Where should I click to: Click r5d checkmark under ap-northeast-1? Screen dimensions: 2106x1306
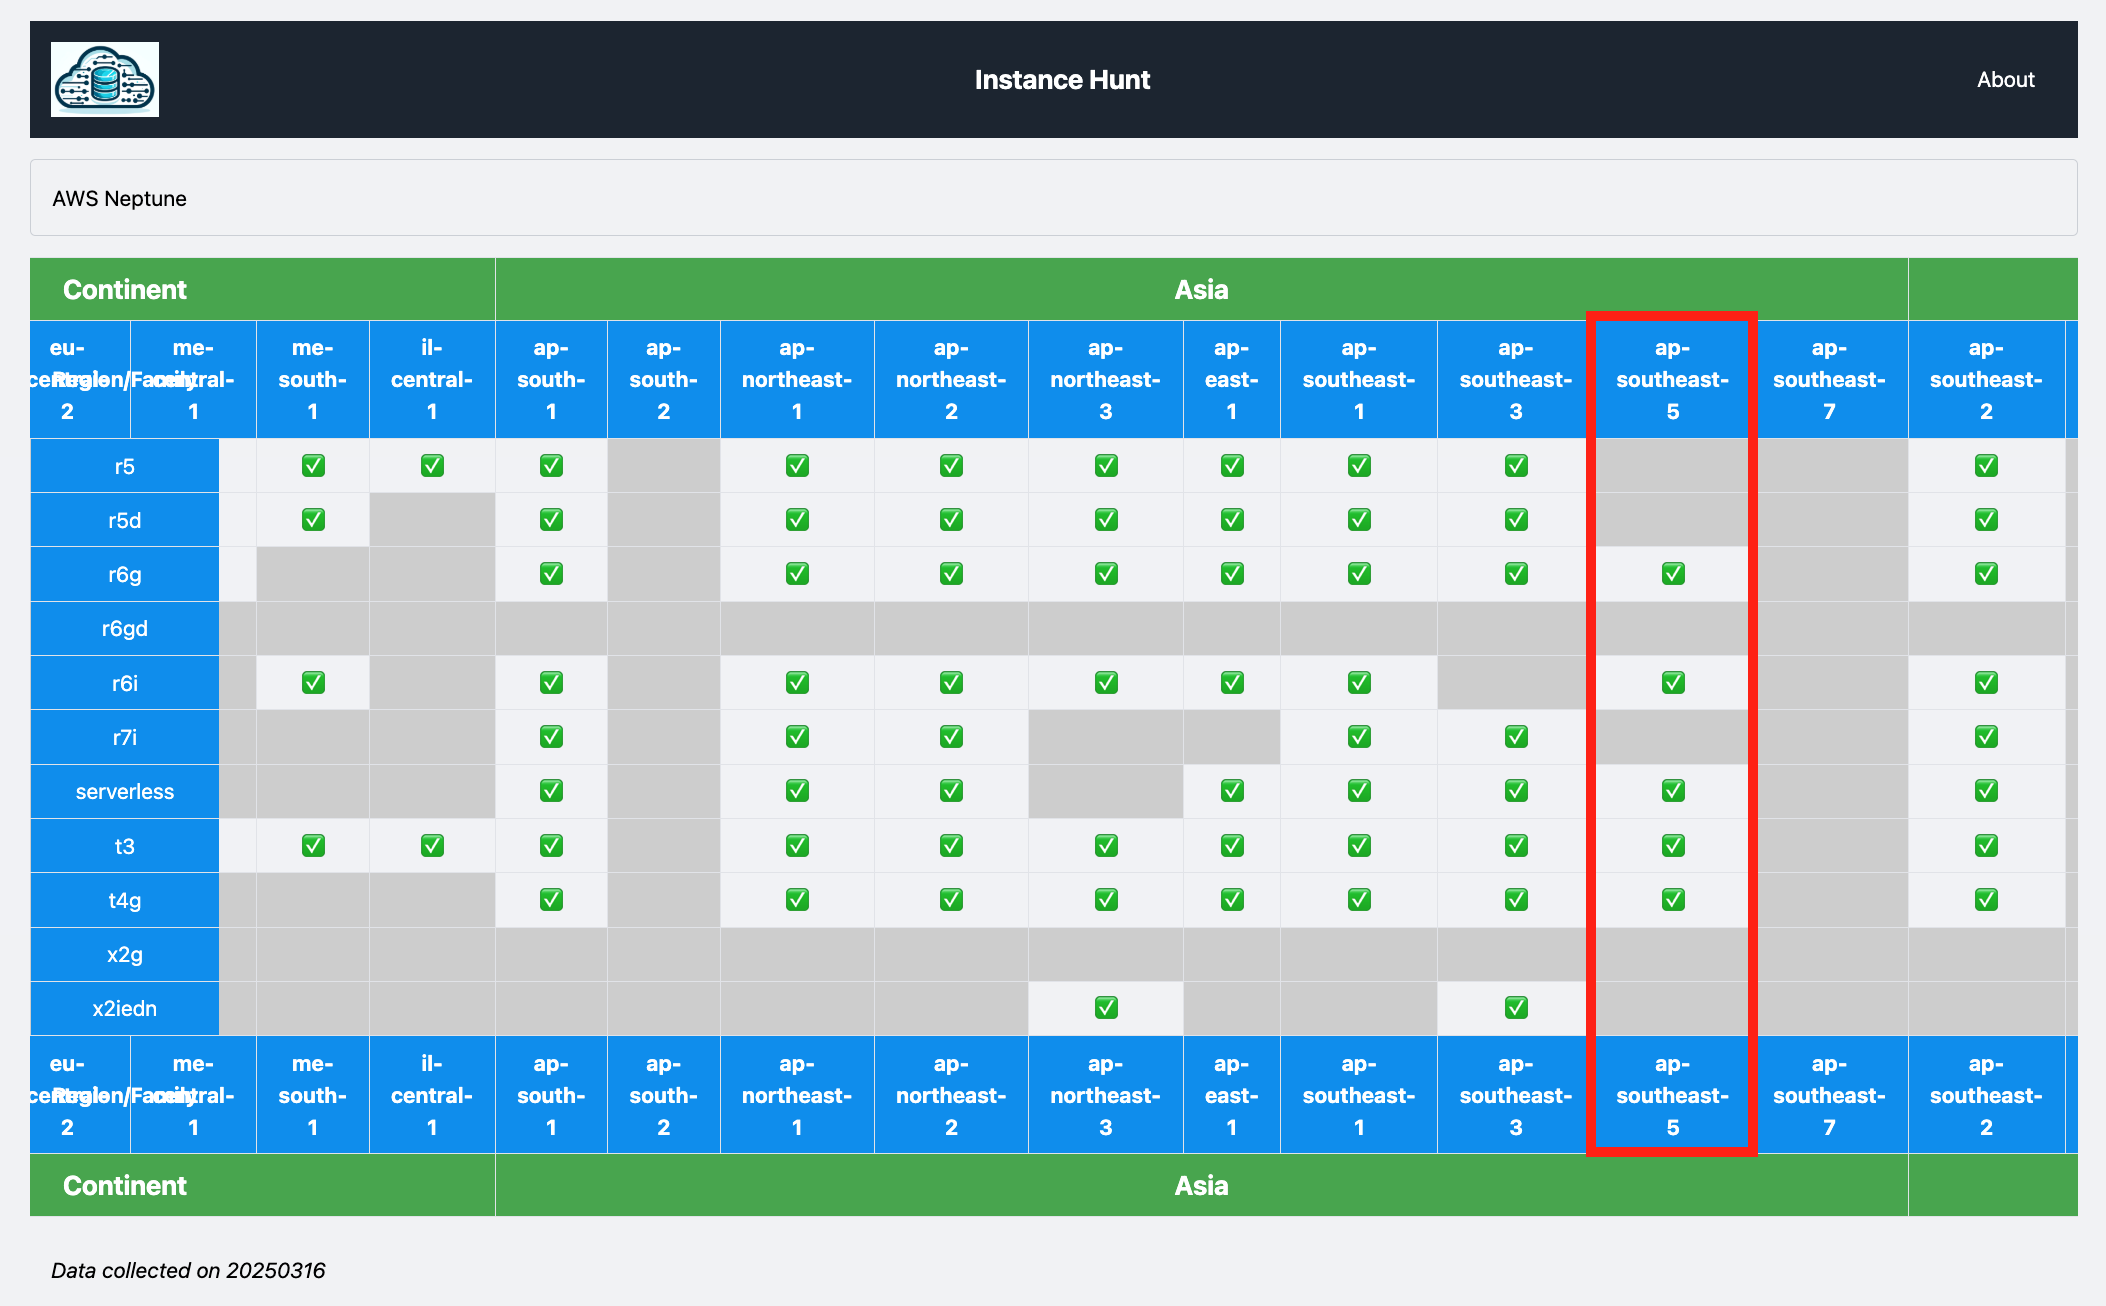click(797, 520)
